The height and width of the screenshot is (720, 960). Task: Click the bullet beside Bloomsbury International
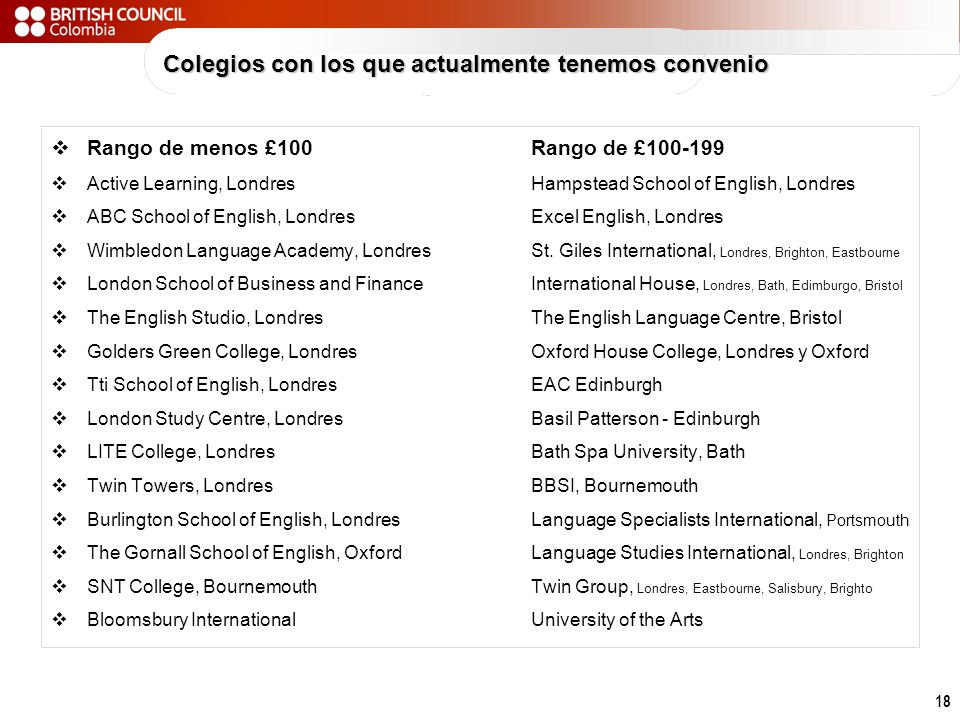60,620
